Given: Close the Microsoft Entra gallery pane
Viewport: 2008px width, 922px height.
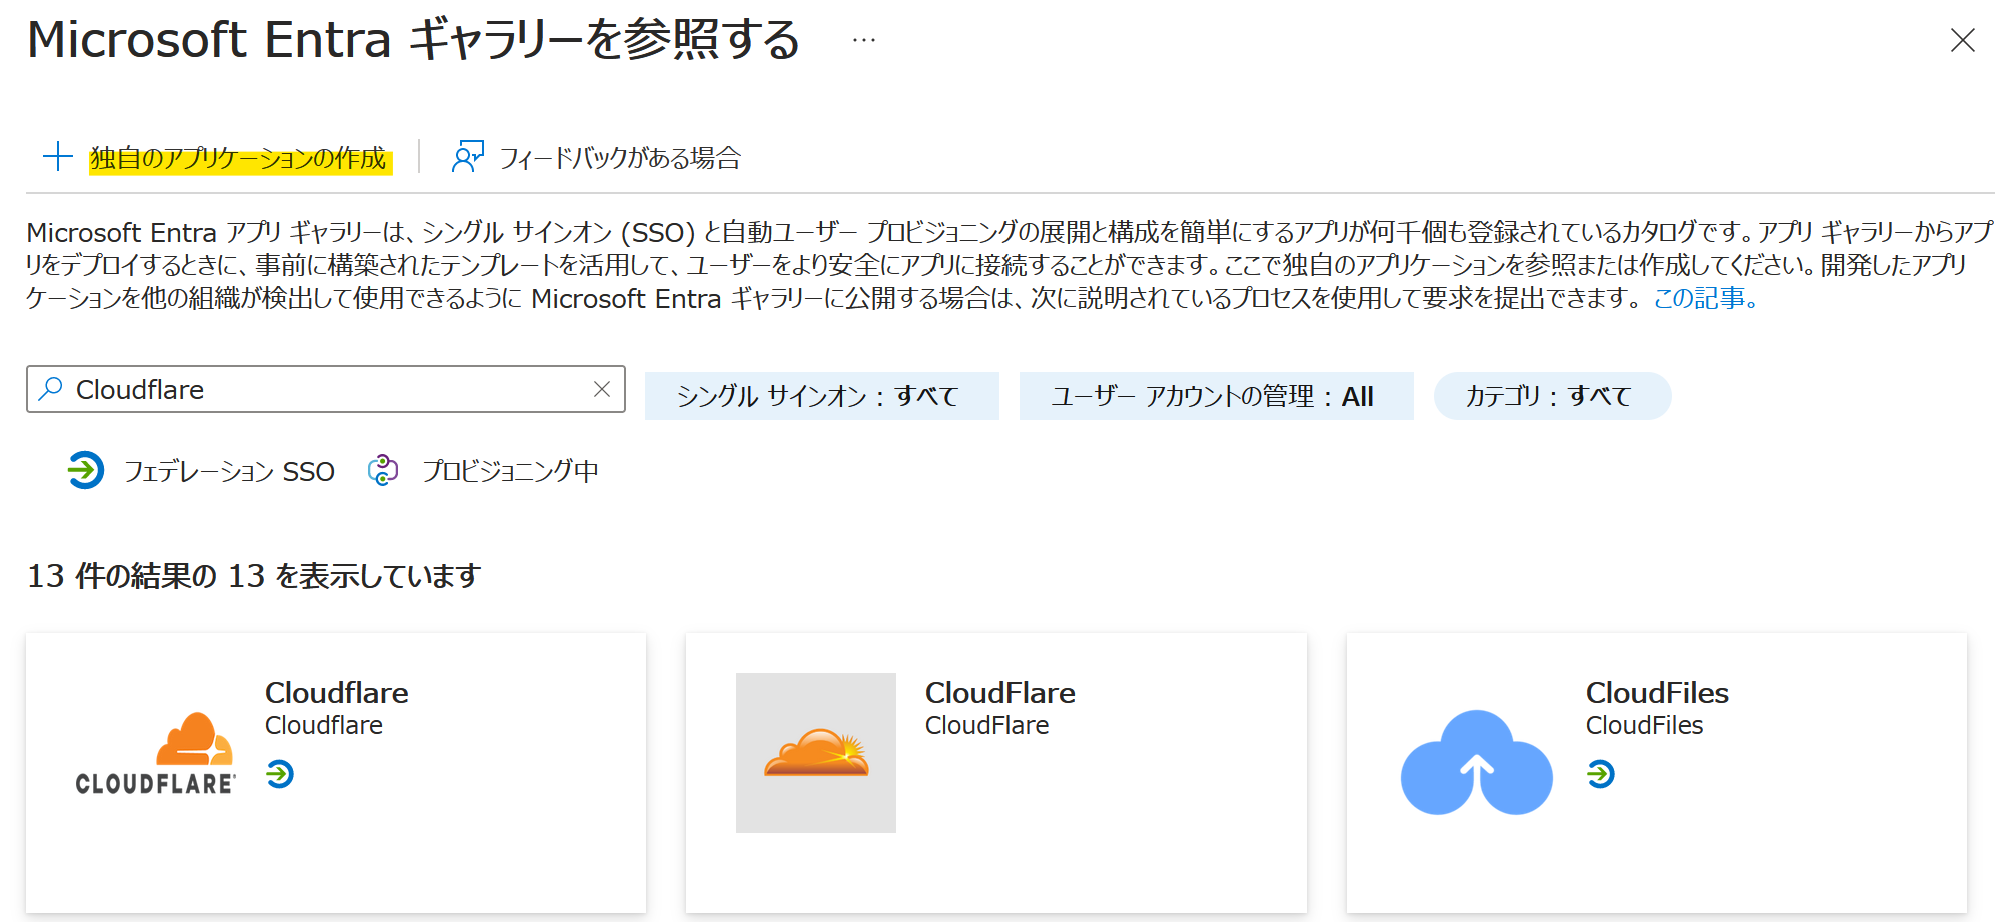Looking at the screenshot, I should point(1962,40).
